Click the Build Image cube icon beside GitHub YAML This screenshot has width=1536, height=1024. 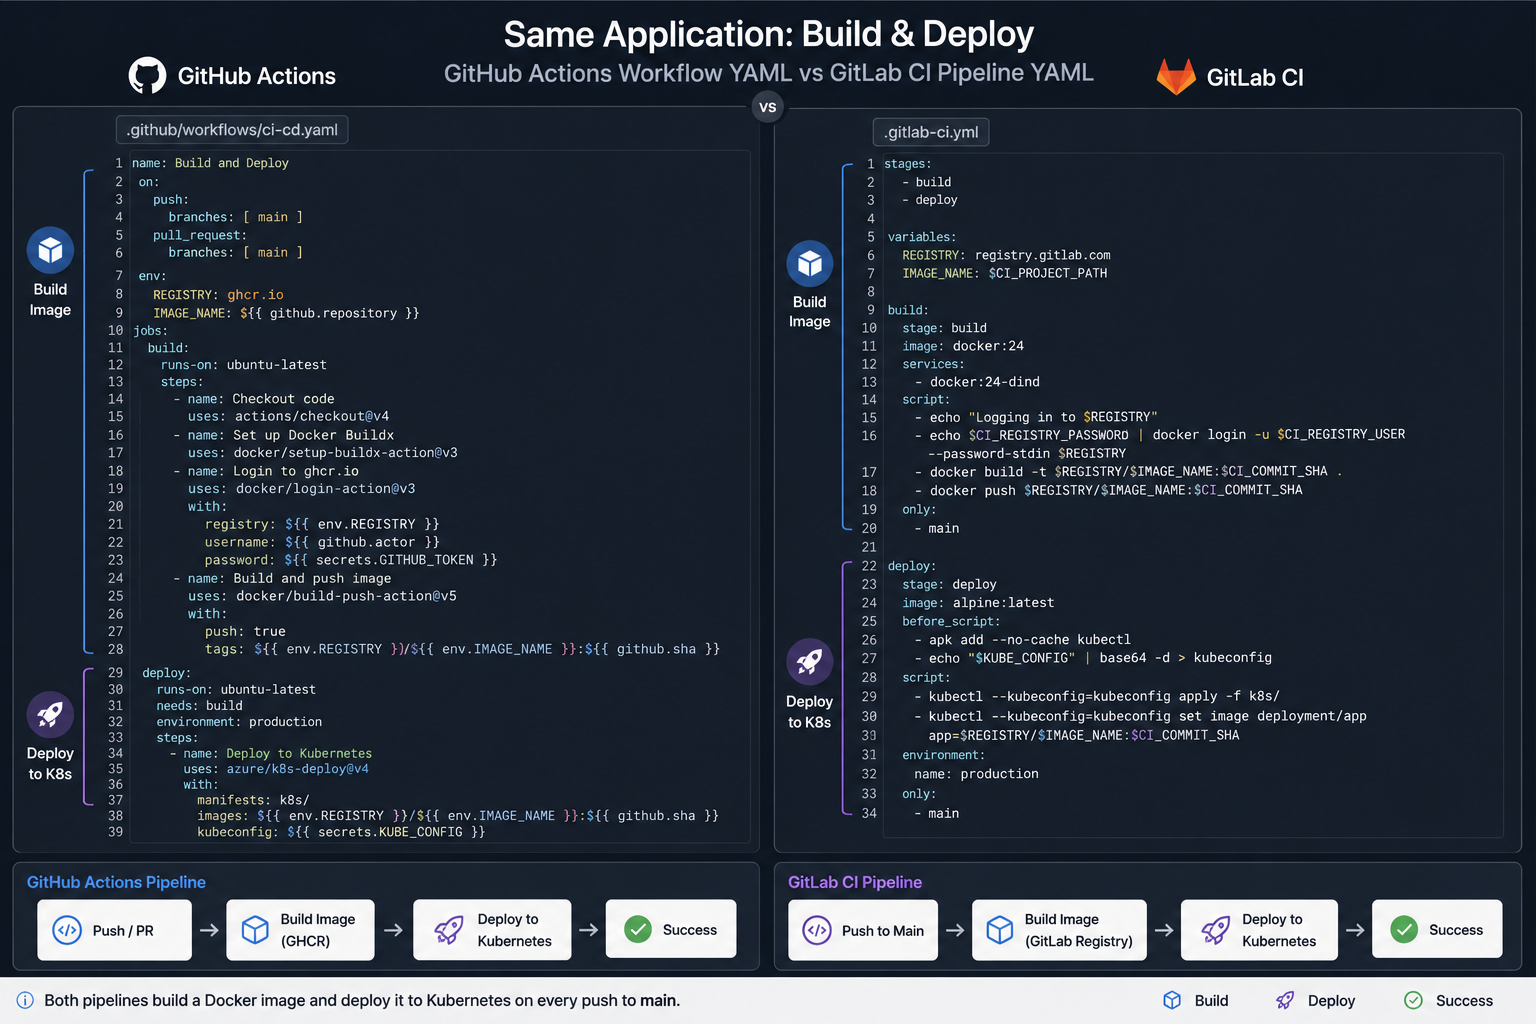50,250
